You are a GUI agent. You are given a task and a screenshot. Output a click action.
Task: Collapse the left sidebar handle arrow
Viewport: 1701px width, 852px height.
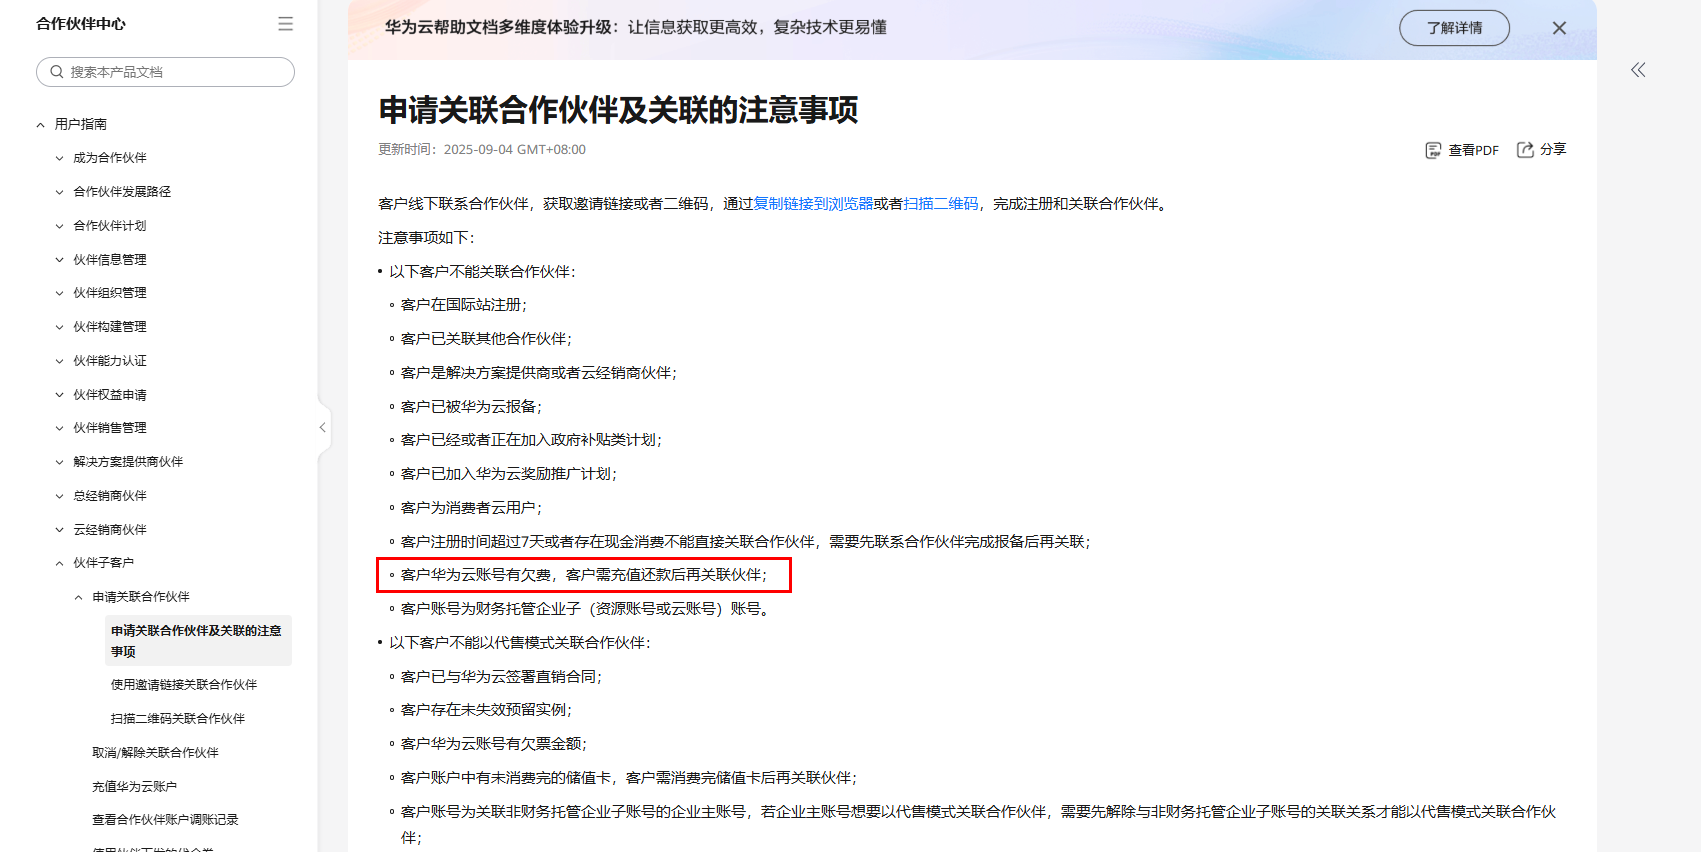coord(322,428)
